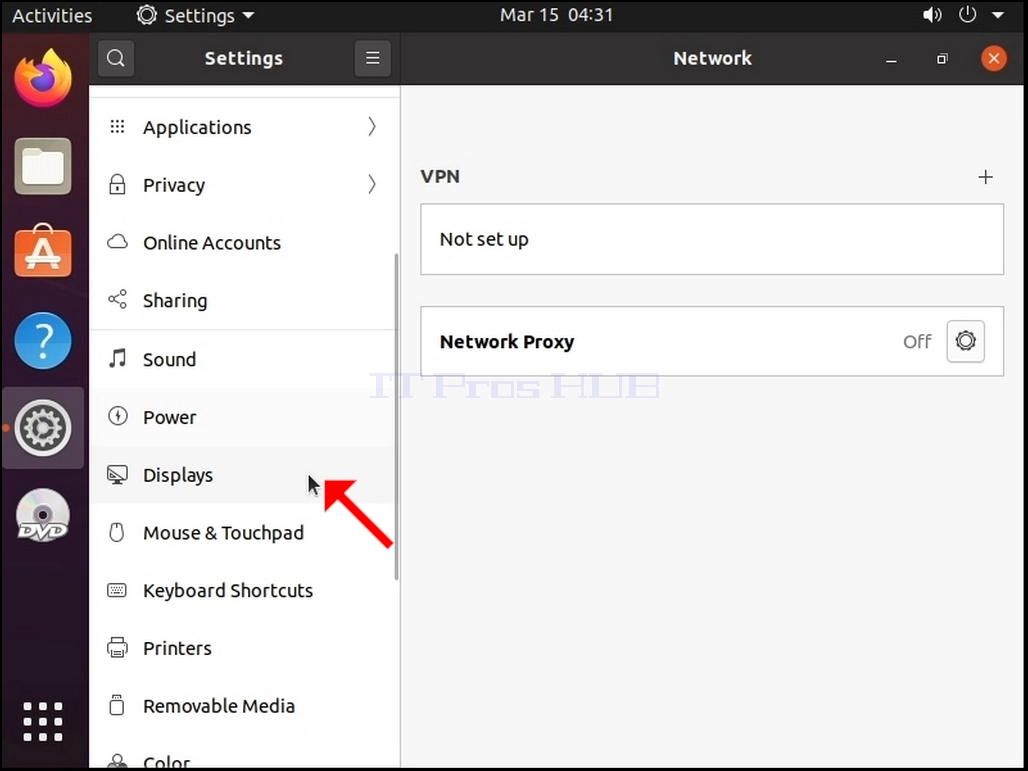The image size is (1028, 771).
Task: Select Online Accounts in sidebar
Action: point(244,243)
